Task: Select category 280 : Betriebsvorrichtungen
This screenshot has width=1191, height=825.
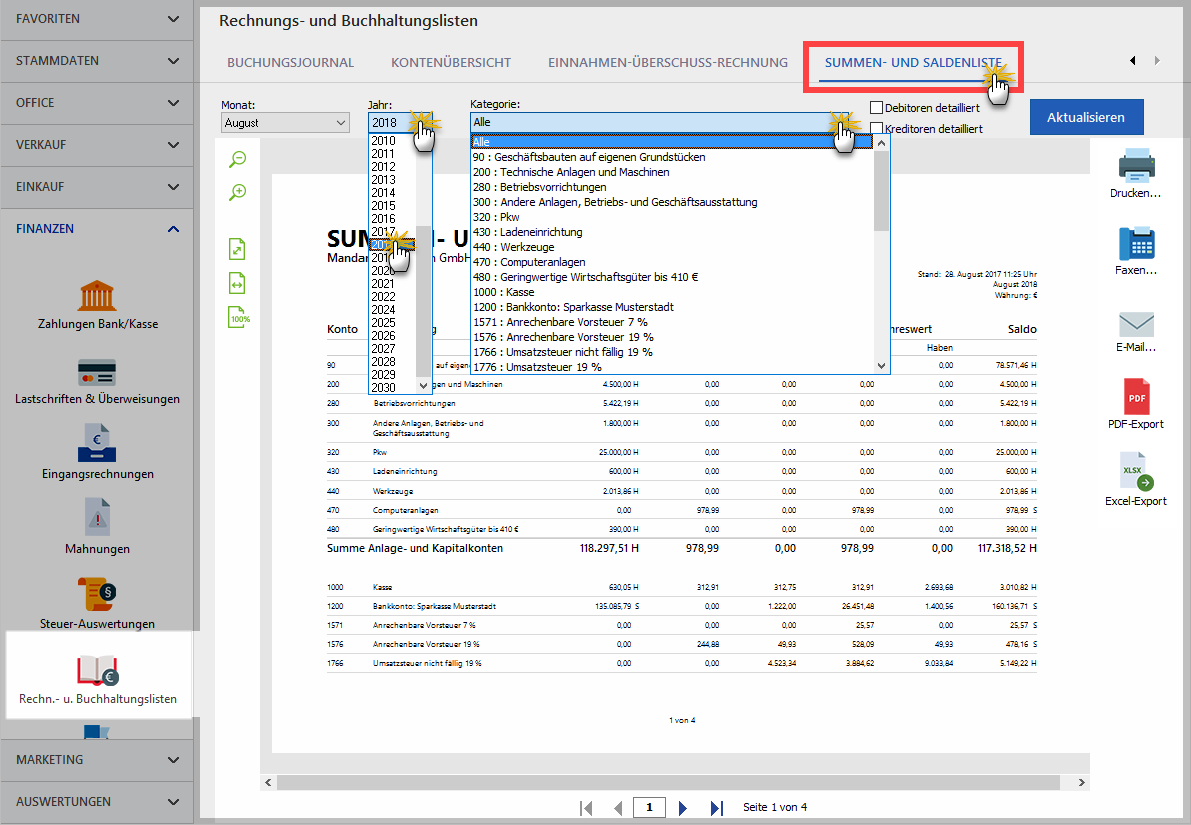Action: point(672,187)
